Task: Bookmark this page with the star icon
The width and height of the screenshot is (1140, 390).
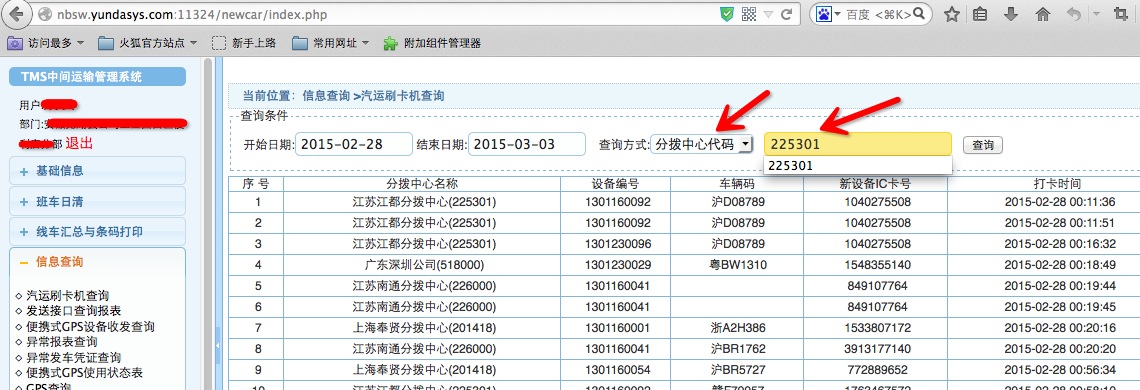Action: tap(952, 14)
